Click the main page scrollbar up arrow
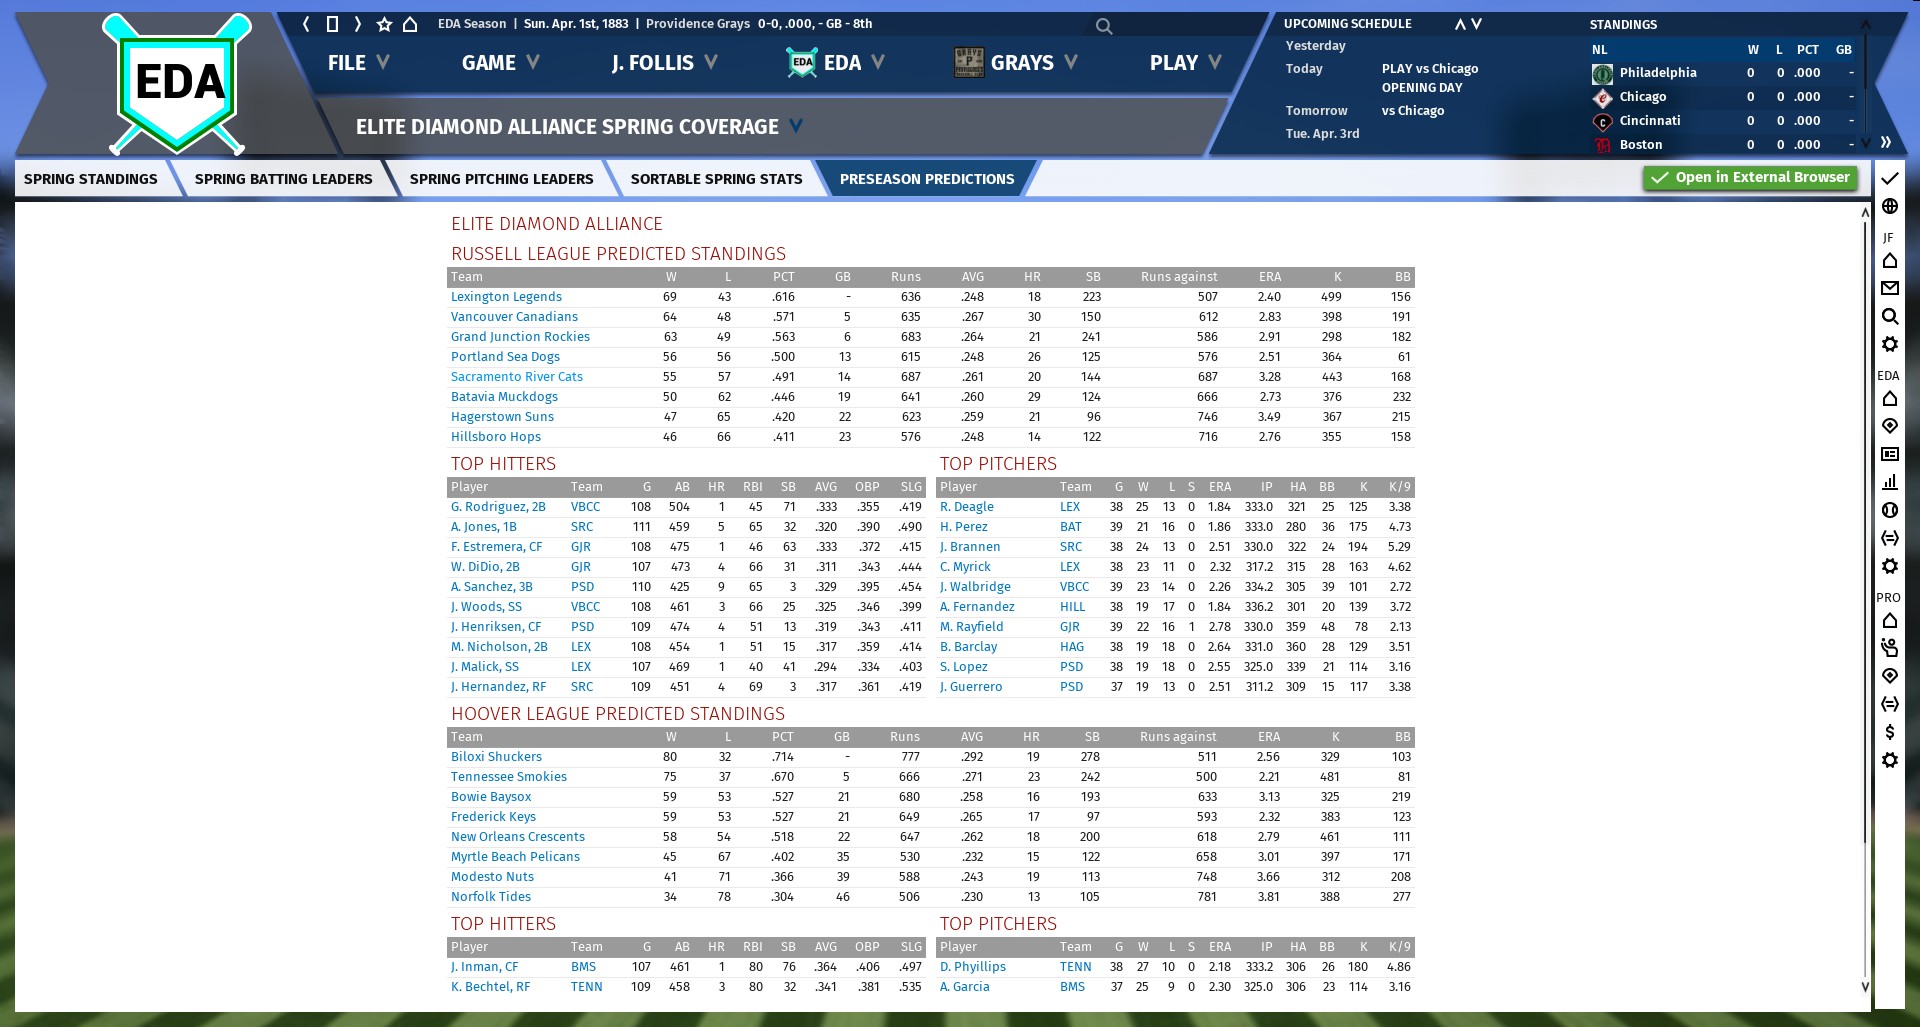The height and width of the screenshot is (1027, 1920). coord(1865,212)
